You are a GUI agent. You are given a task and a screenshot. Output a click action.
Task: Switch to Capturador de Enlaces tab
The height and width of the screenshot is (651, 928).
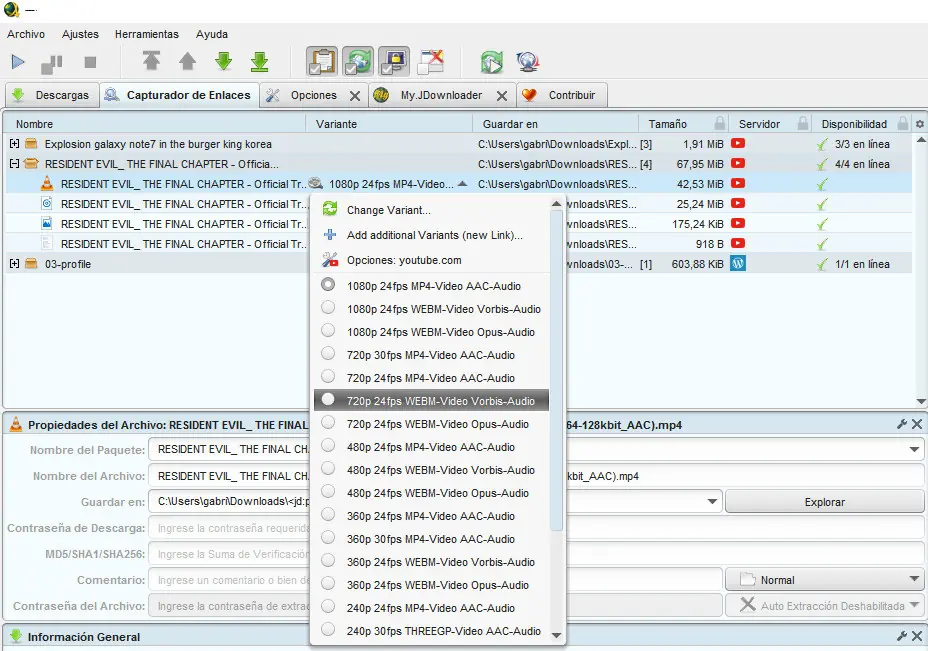(x=180, y=95)
